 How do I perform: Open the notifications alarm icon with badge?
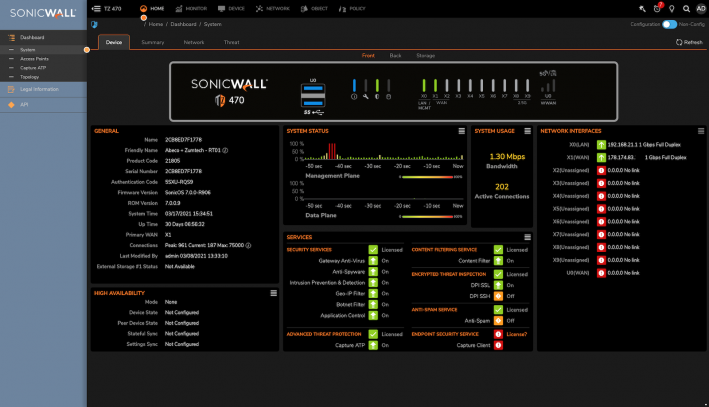click(x=657, y=9)
